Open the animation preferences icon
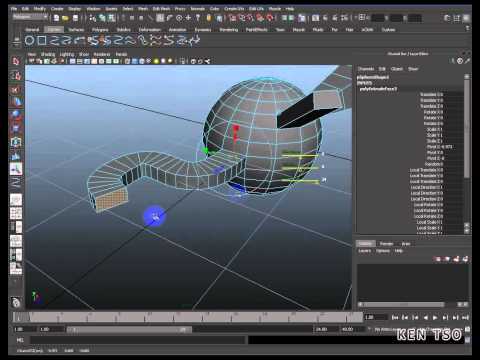This screenshot has width=480, height=360. pyautogui.click(x=467, y=339)
